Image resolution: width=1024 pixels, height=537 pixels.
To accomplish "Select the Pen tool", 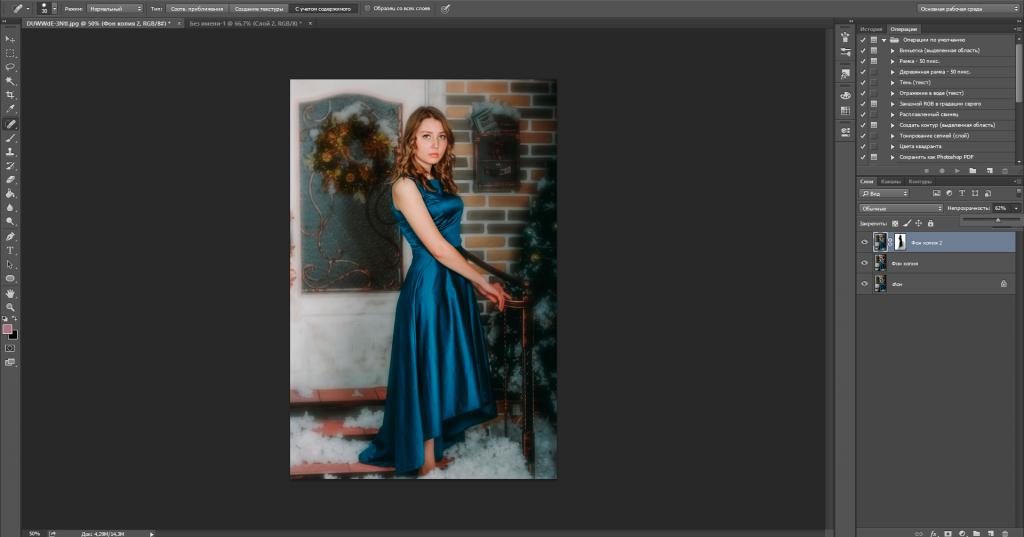I will [x=10, y=236].
